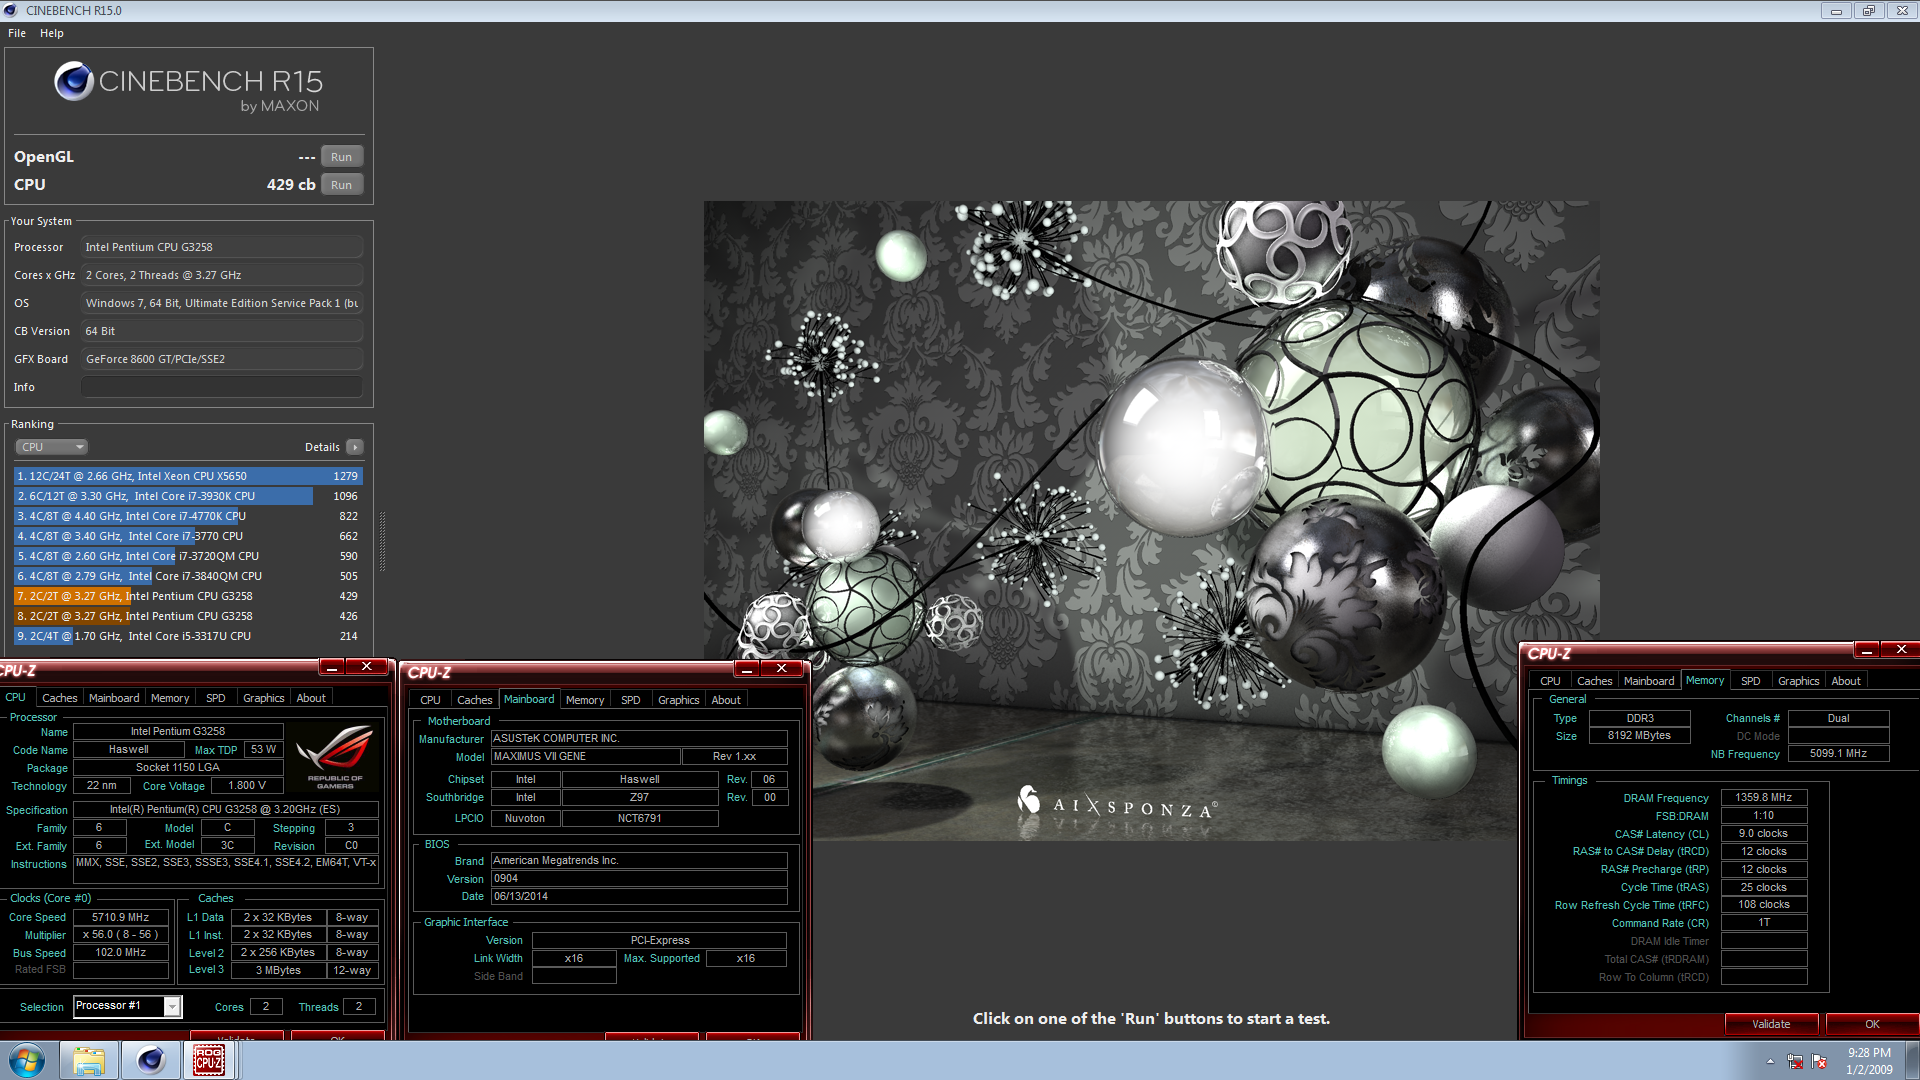Open SPD tab in right CPU-Z window
Viewport: 1920px width, 1080px height.
click(x=1751, y=681)
